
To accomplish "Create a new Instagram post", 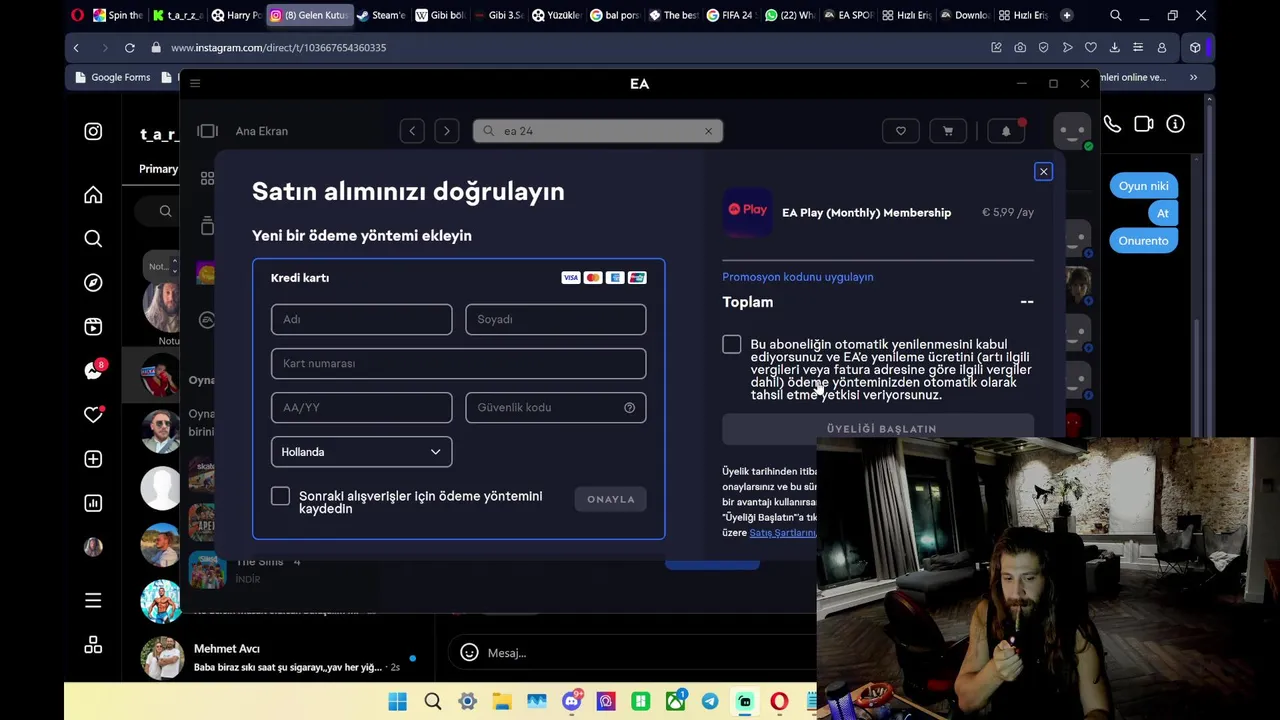I will [93, 459].
